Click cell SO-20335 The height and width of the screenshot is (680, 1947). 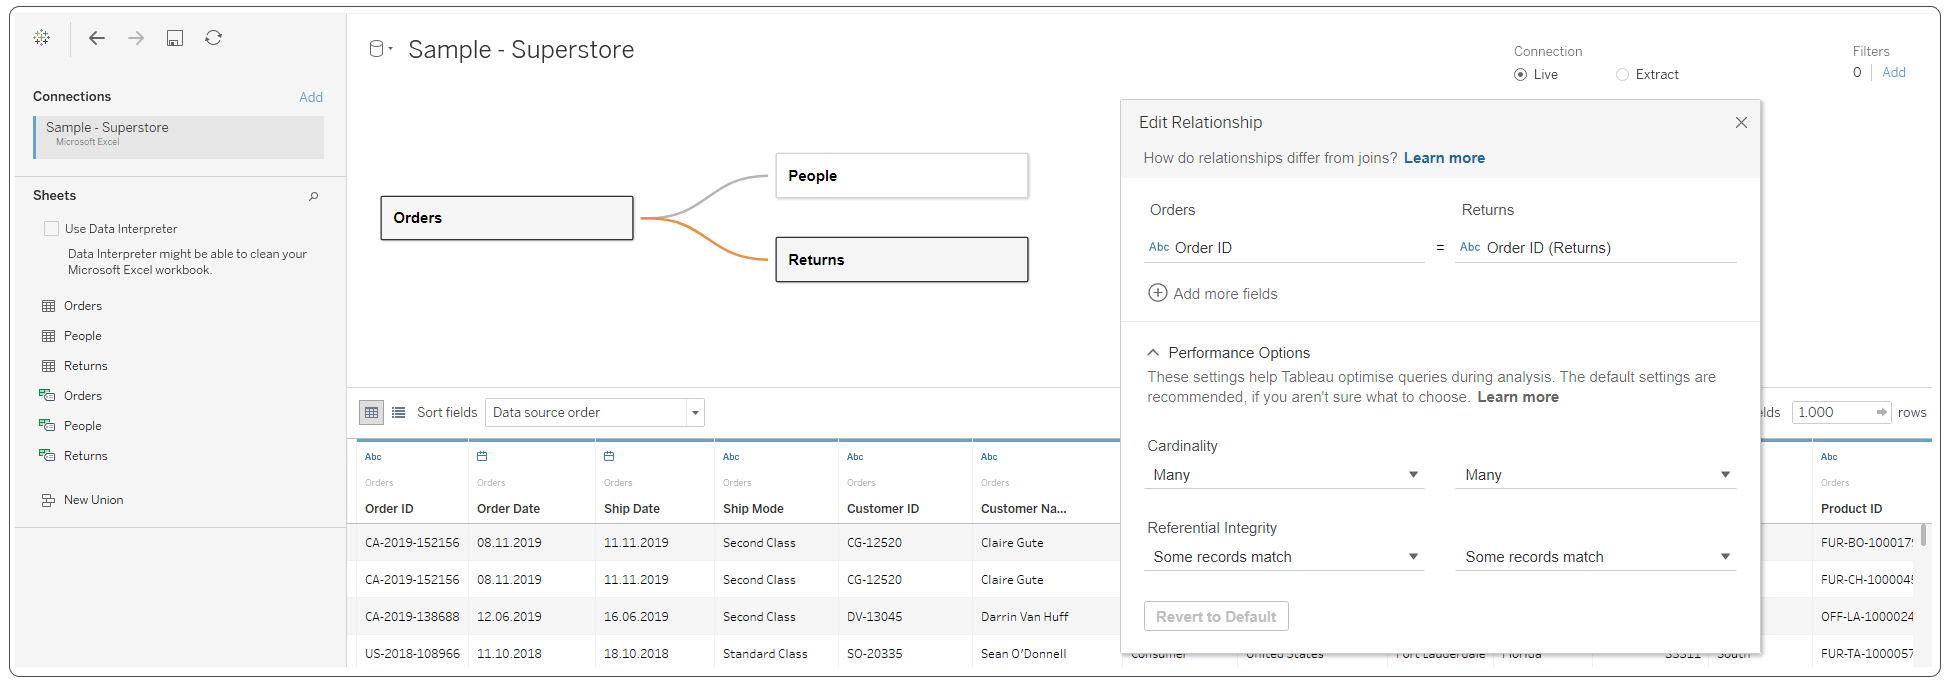tap(874, 654)
